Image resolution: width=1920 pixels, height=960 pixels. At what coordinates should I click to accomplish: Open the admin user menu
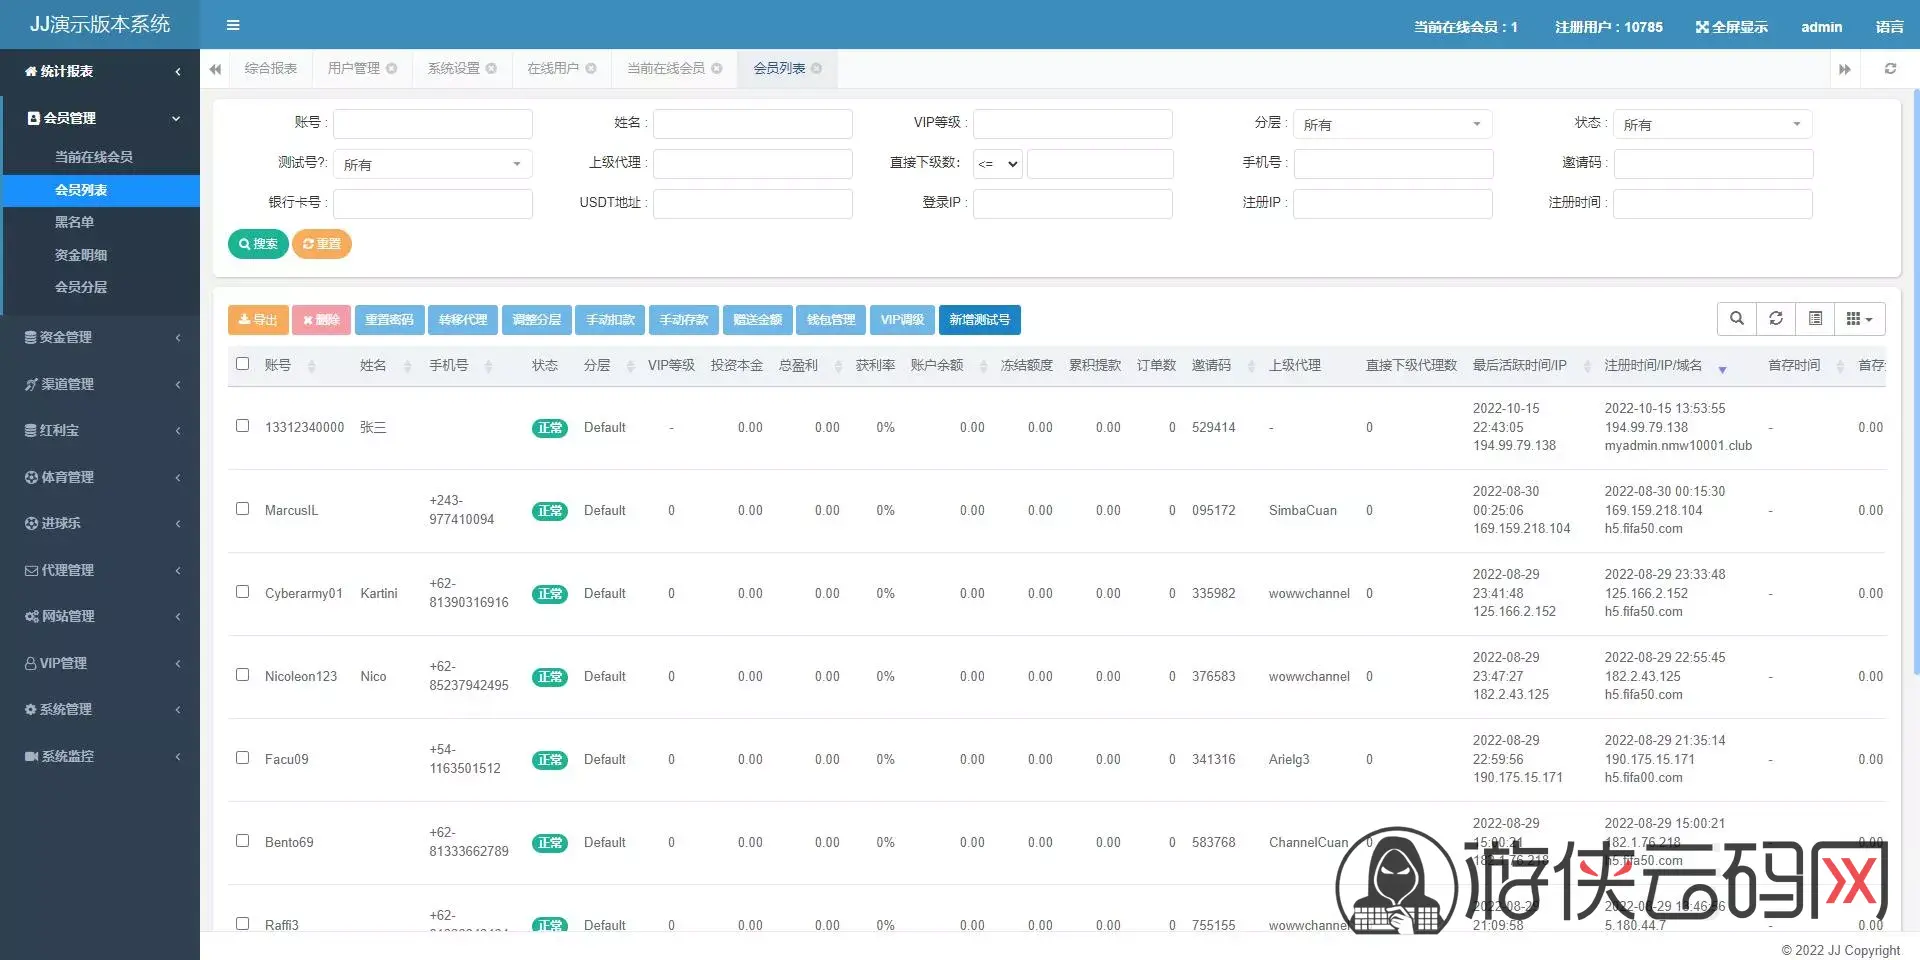[x=1821, y=27]
